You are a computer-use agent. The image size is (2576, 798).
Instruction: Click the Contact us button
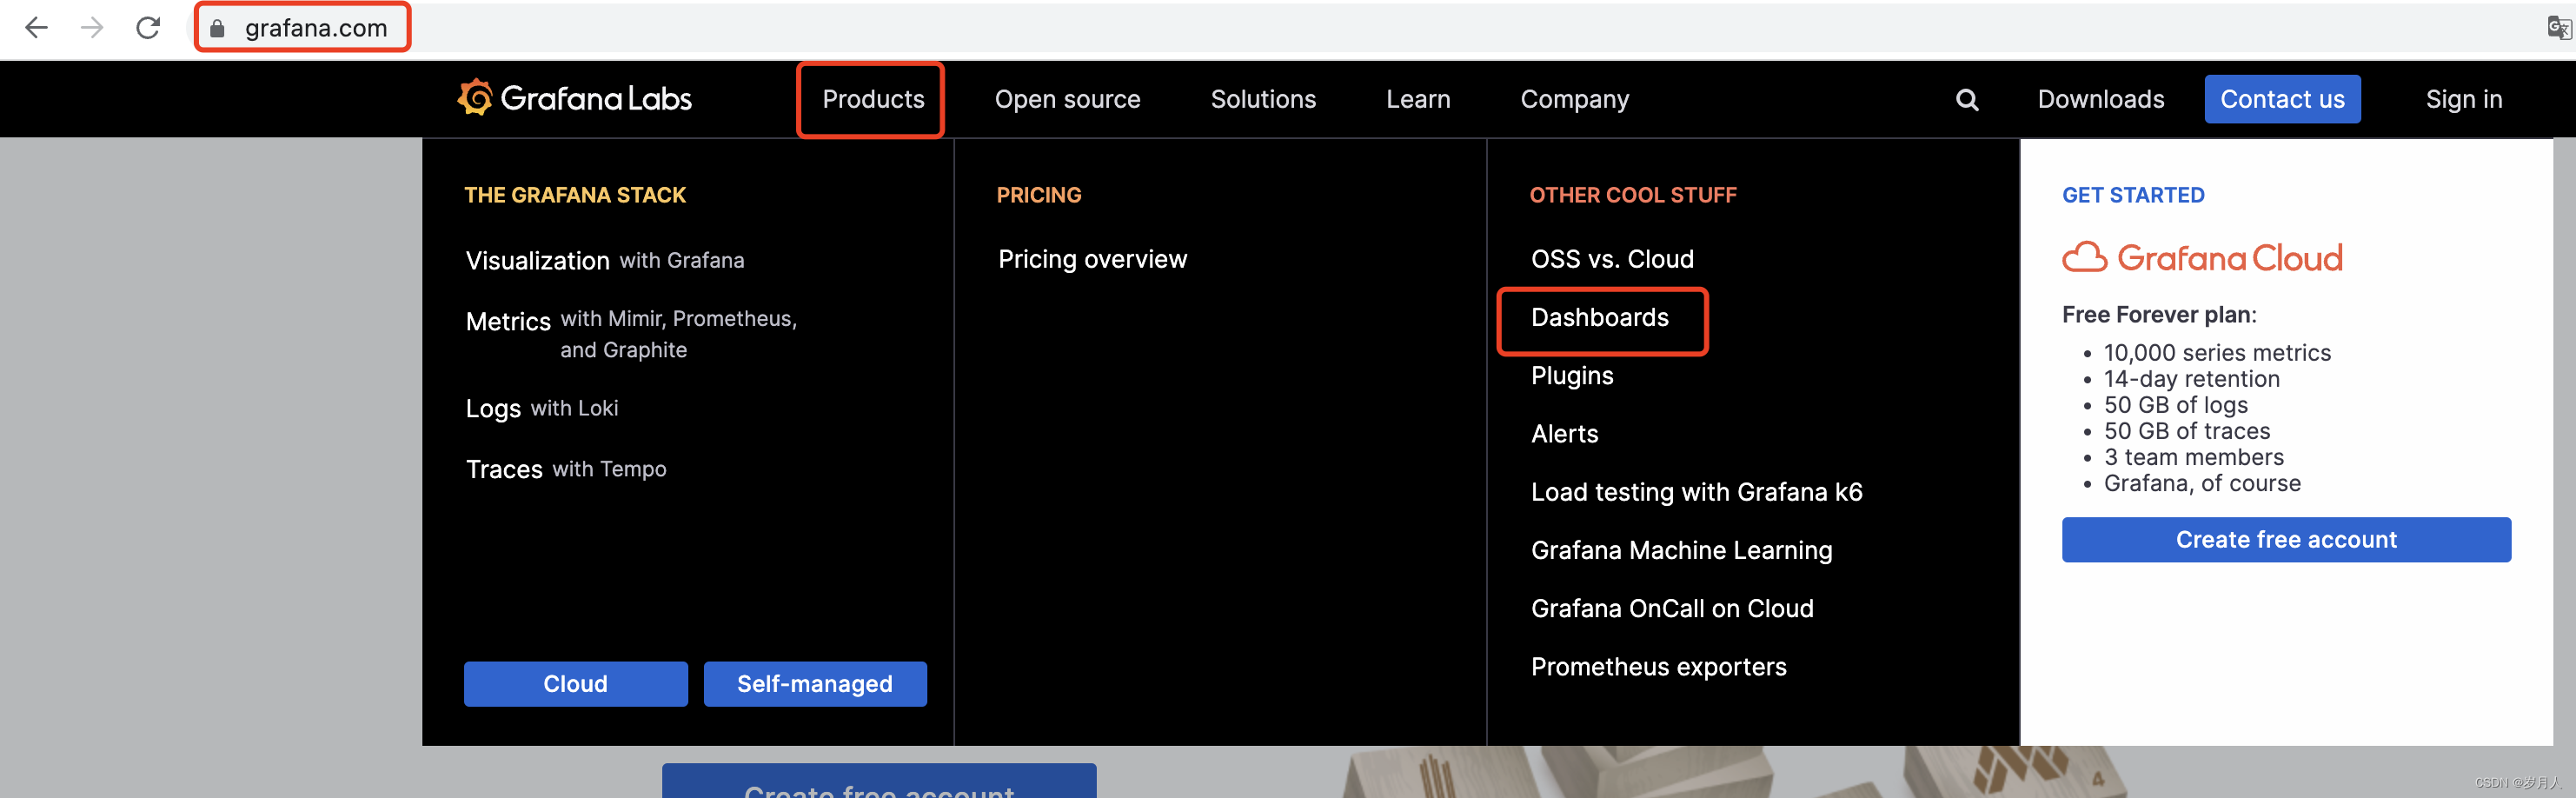[x=2282, y=99]
